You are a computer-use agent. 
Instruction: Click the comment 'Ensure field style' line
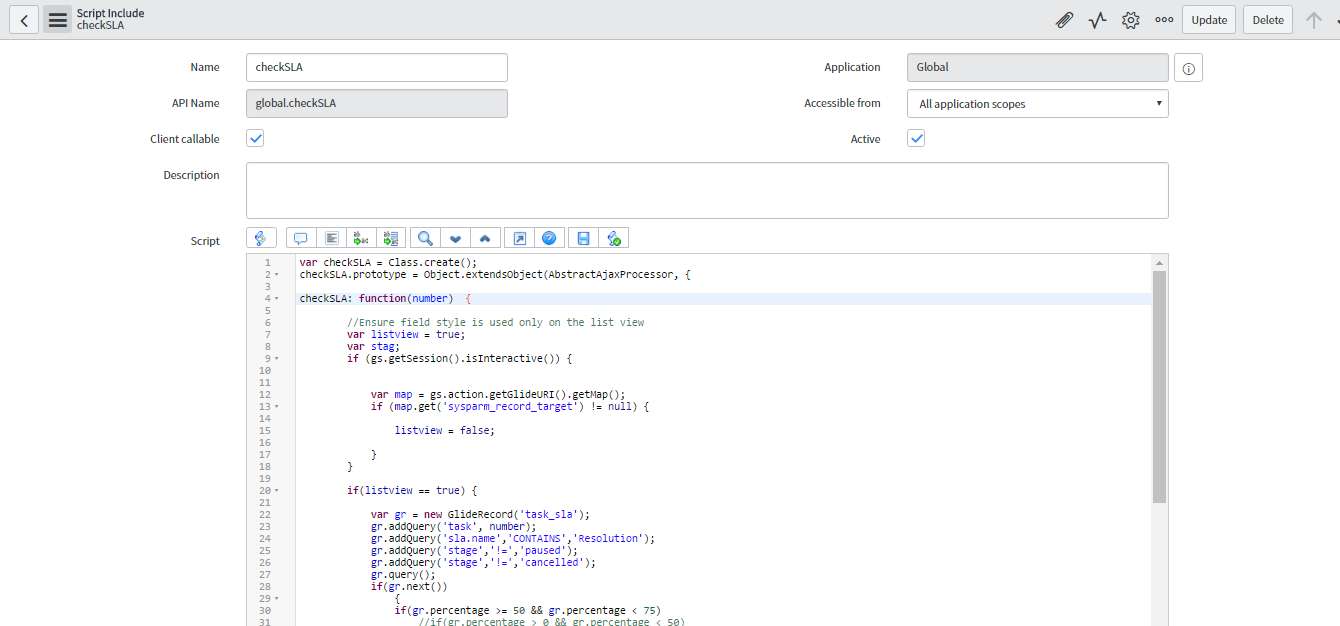tap(495, 322)
